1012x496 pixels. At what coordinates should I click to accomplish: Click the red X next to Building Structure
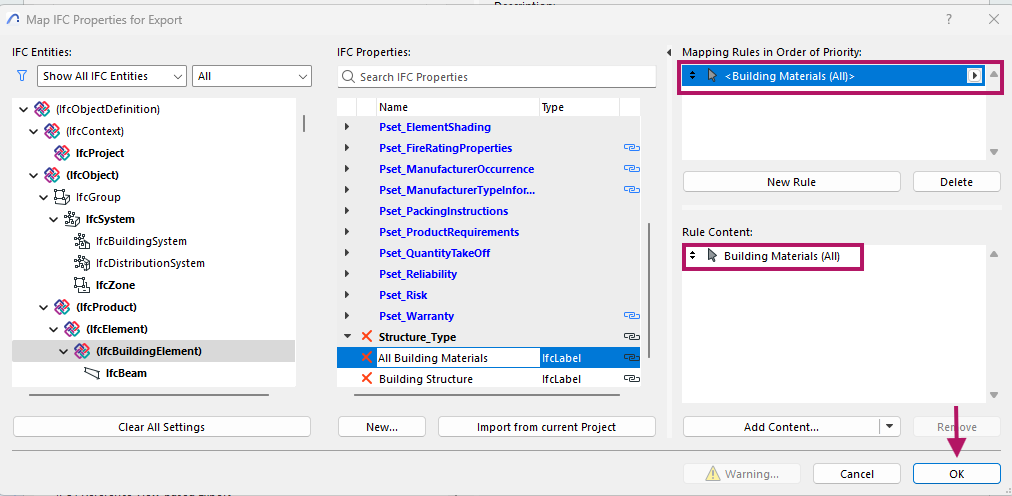pos(366,379)
